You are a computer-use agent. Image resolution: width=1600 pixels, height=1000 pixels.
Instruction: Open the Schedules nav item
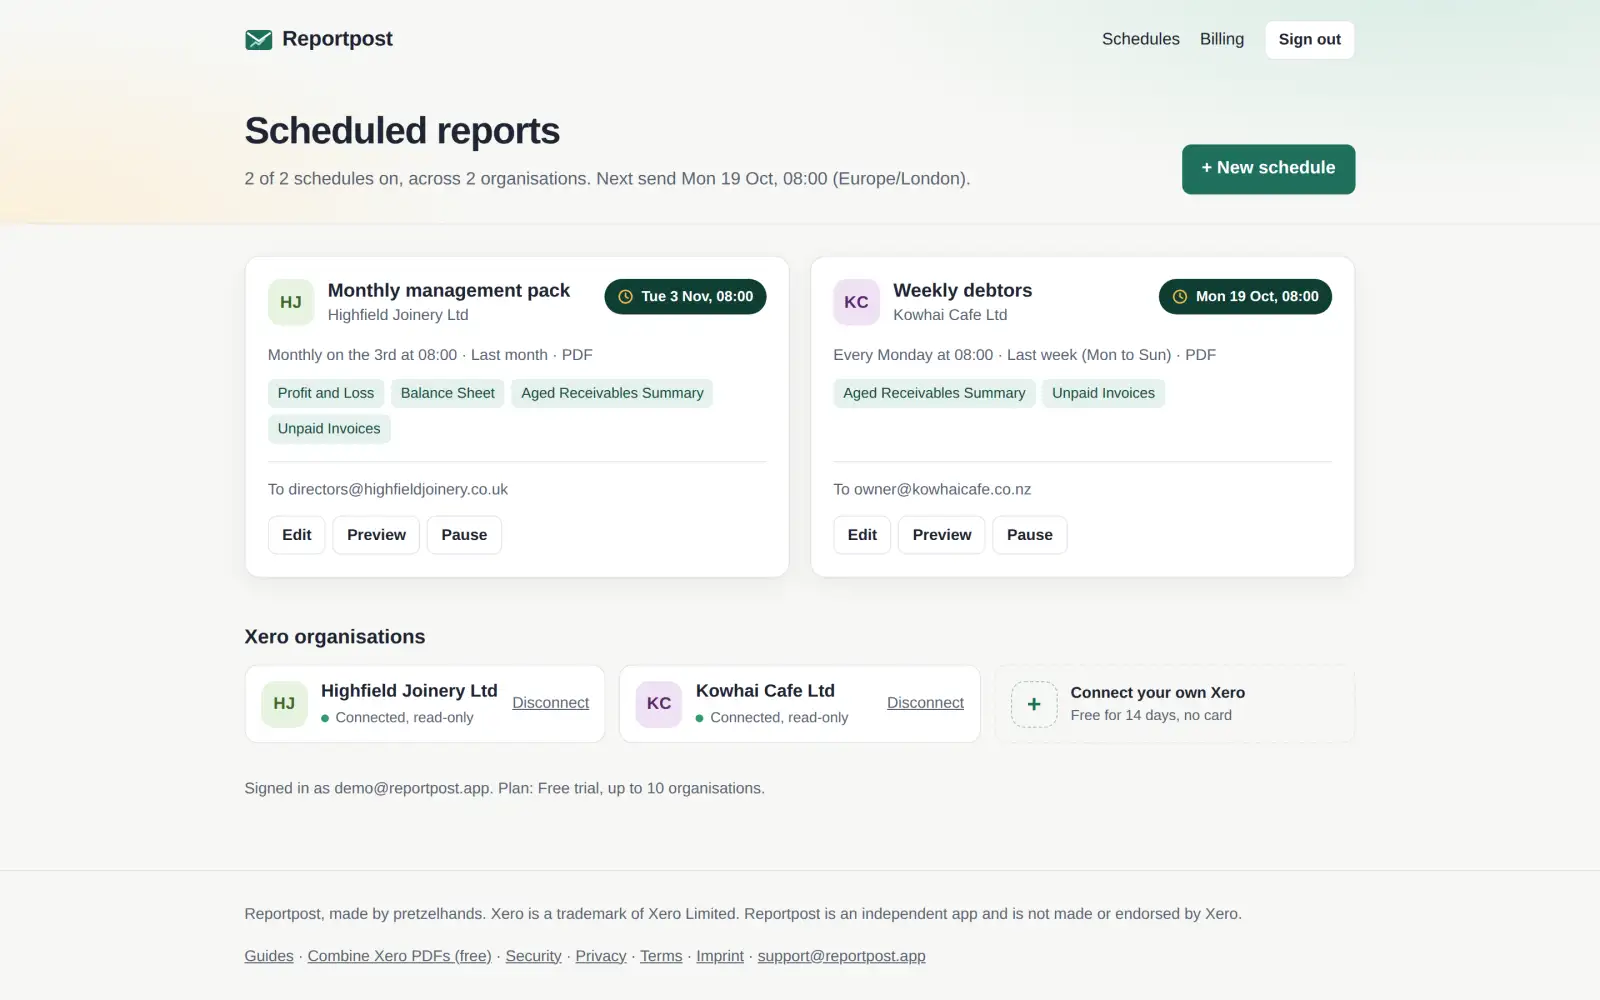click(1141, 39)
